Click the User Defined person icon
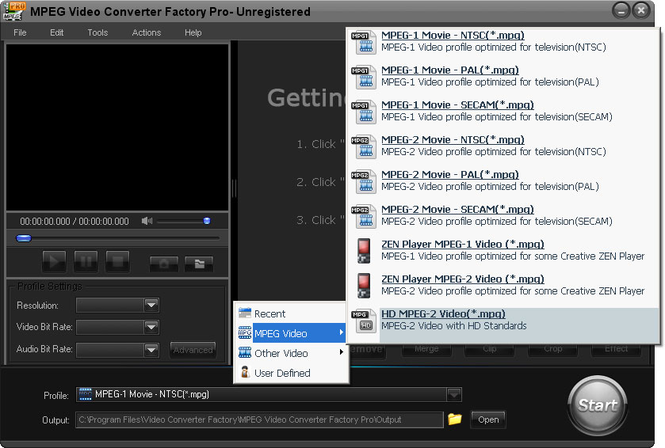665x448 pixels. coord(245,372)
